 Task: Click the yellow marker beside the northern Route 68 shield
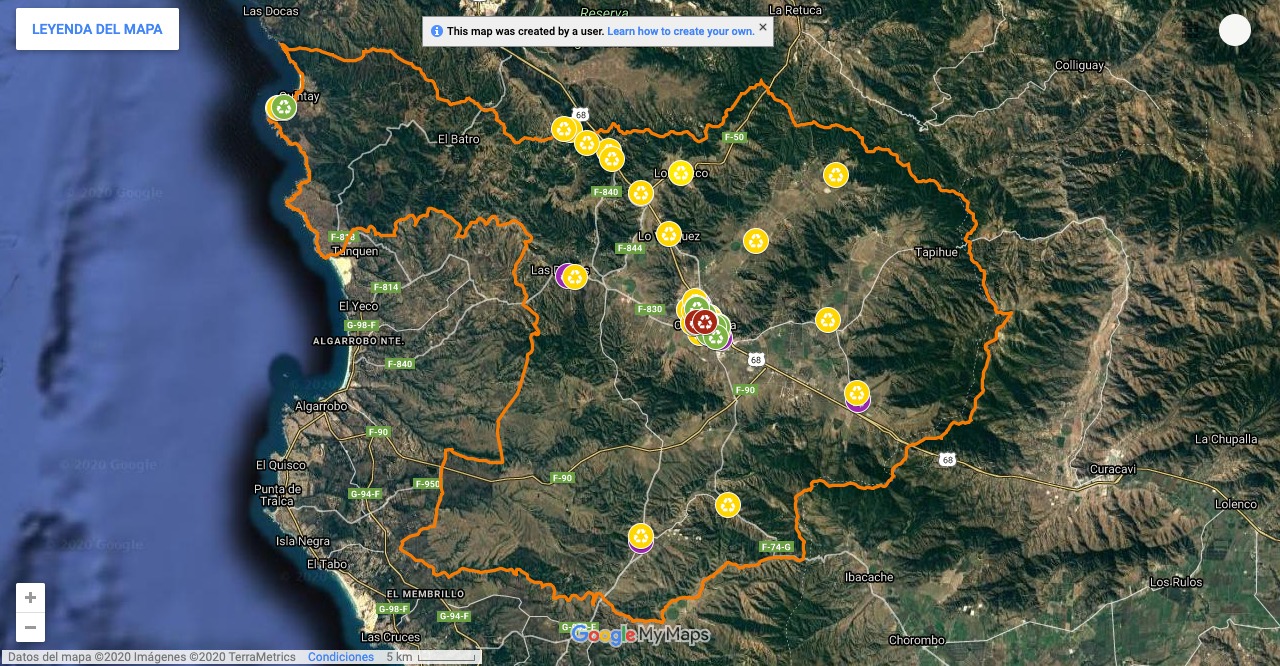point(565,129)
